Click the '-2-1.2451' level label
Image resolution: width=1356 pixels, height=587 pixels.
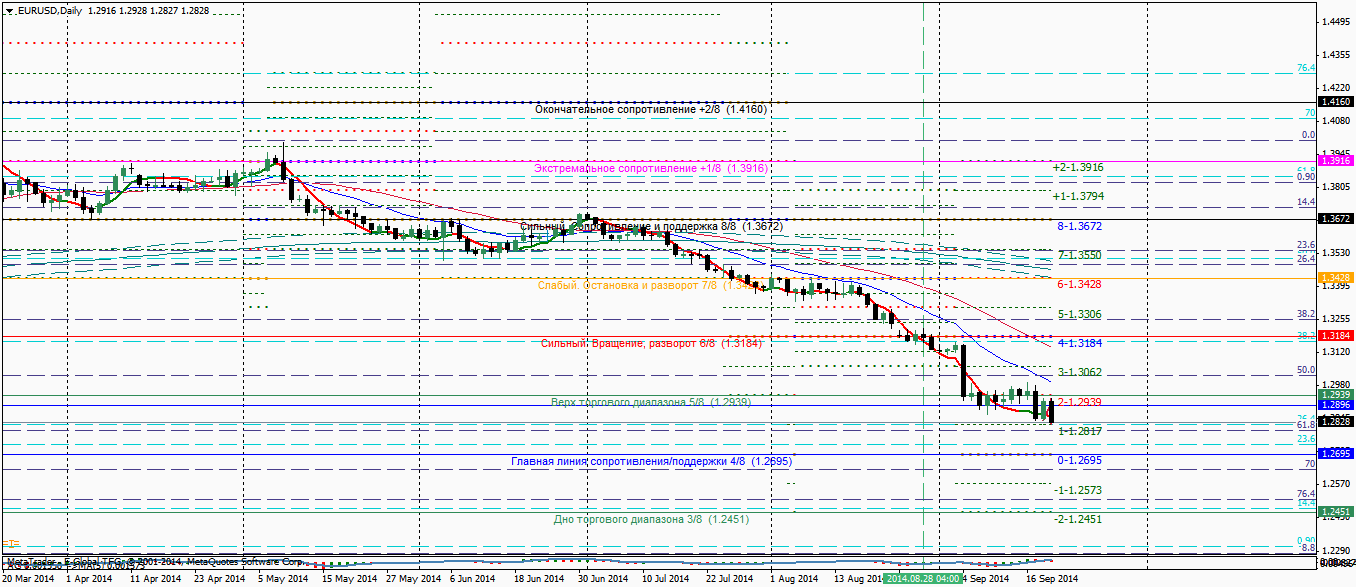click(x=1078, y=518)
